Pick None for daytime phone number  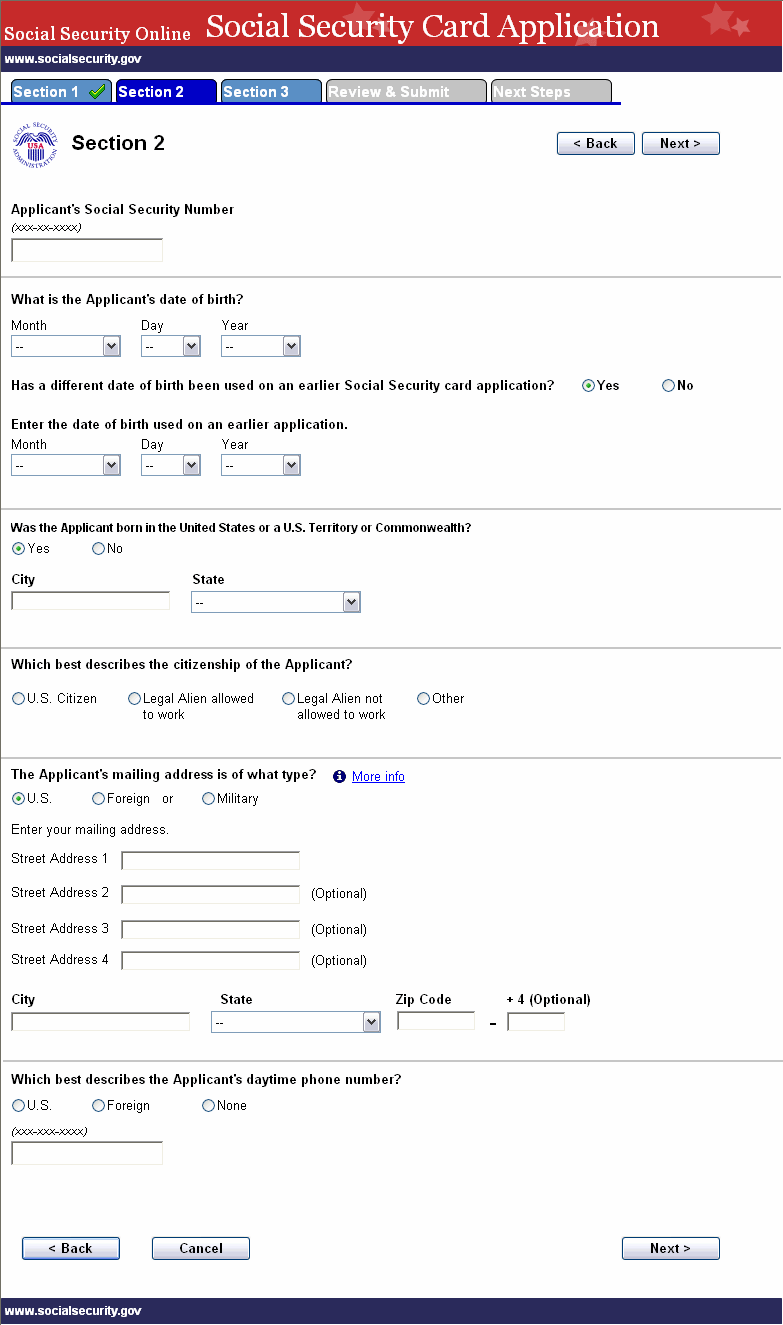(x=209, y=1106)
